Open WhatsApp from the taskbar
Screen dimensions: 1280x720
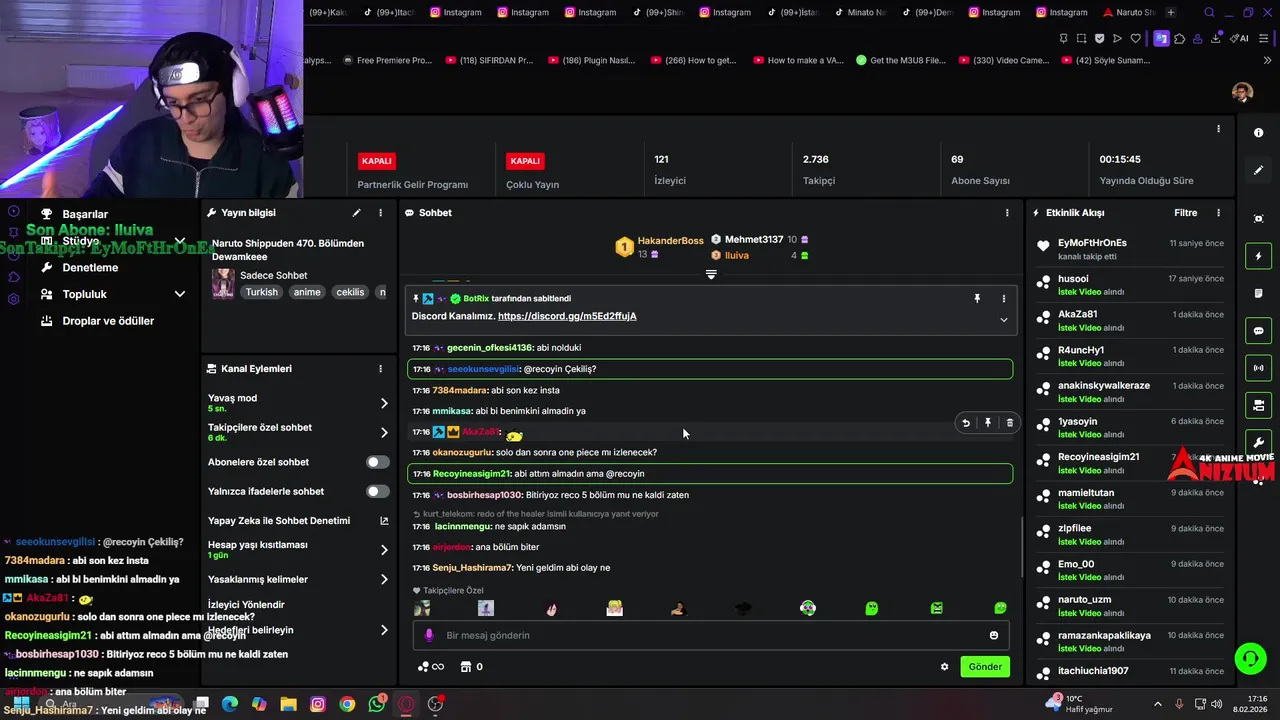click(377, 704)
